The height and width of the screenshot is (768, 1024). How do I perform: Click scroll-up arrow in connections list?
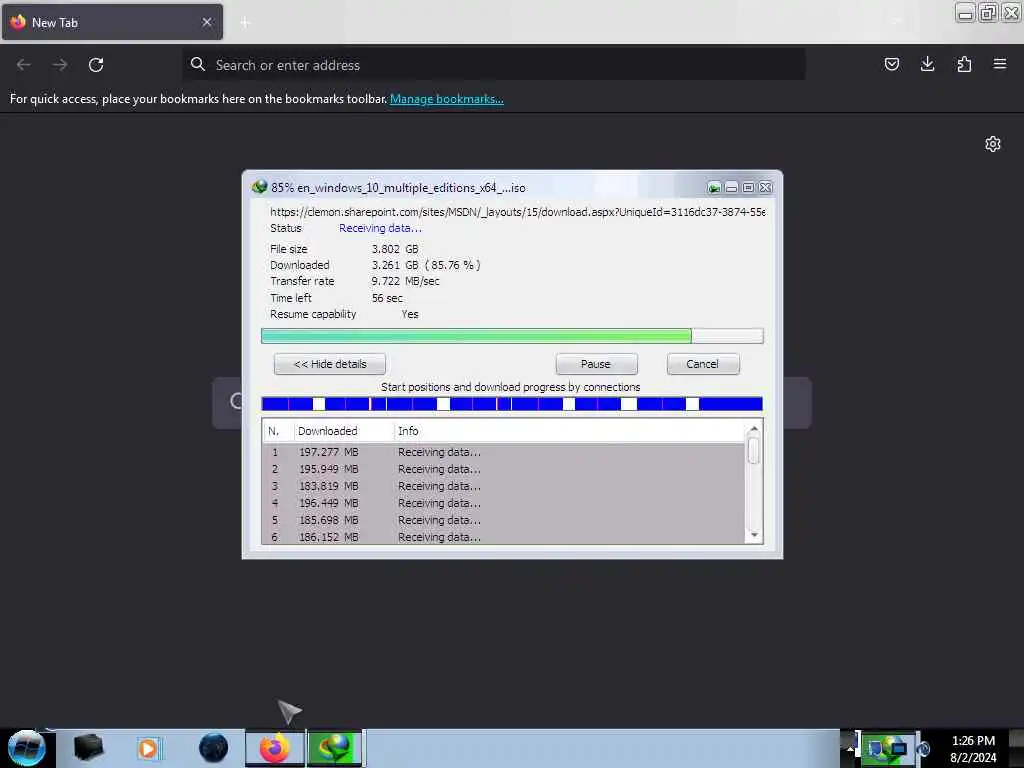click(x=754, y=429)
